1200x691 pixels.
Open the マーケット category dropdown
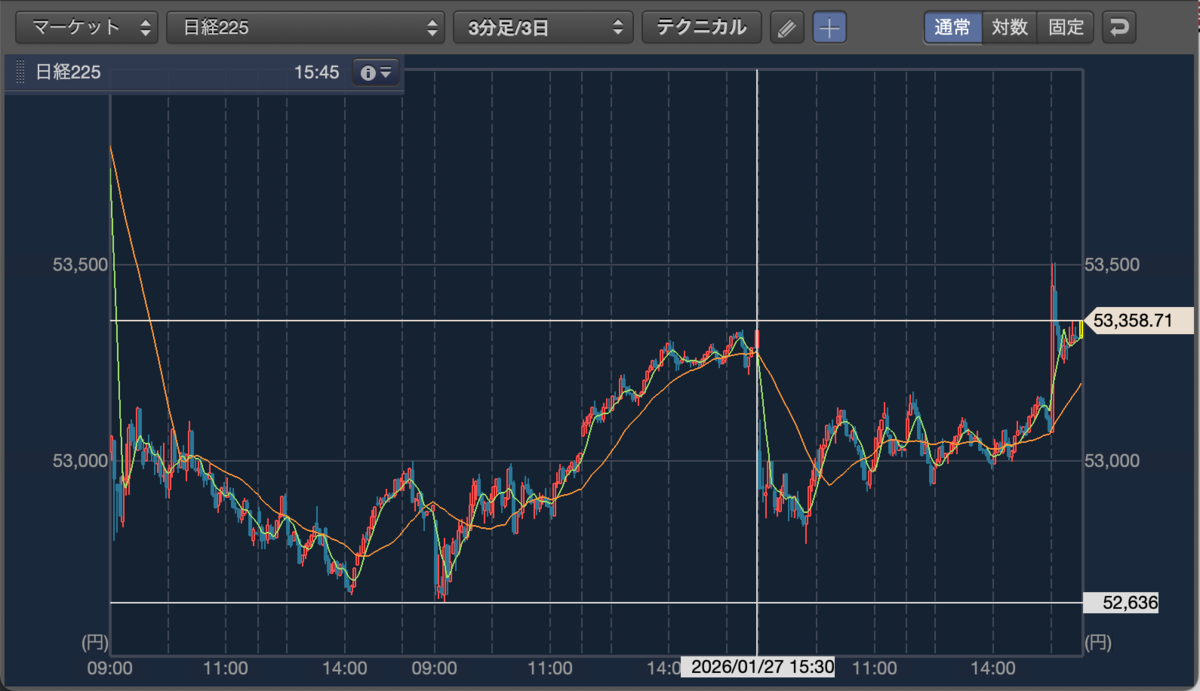(89, 27)
